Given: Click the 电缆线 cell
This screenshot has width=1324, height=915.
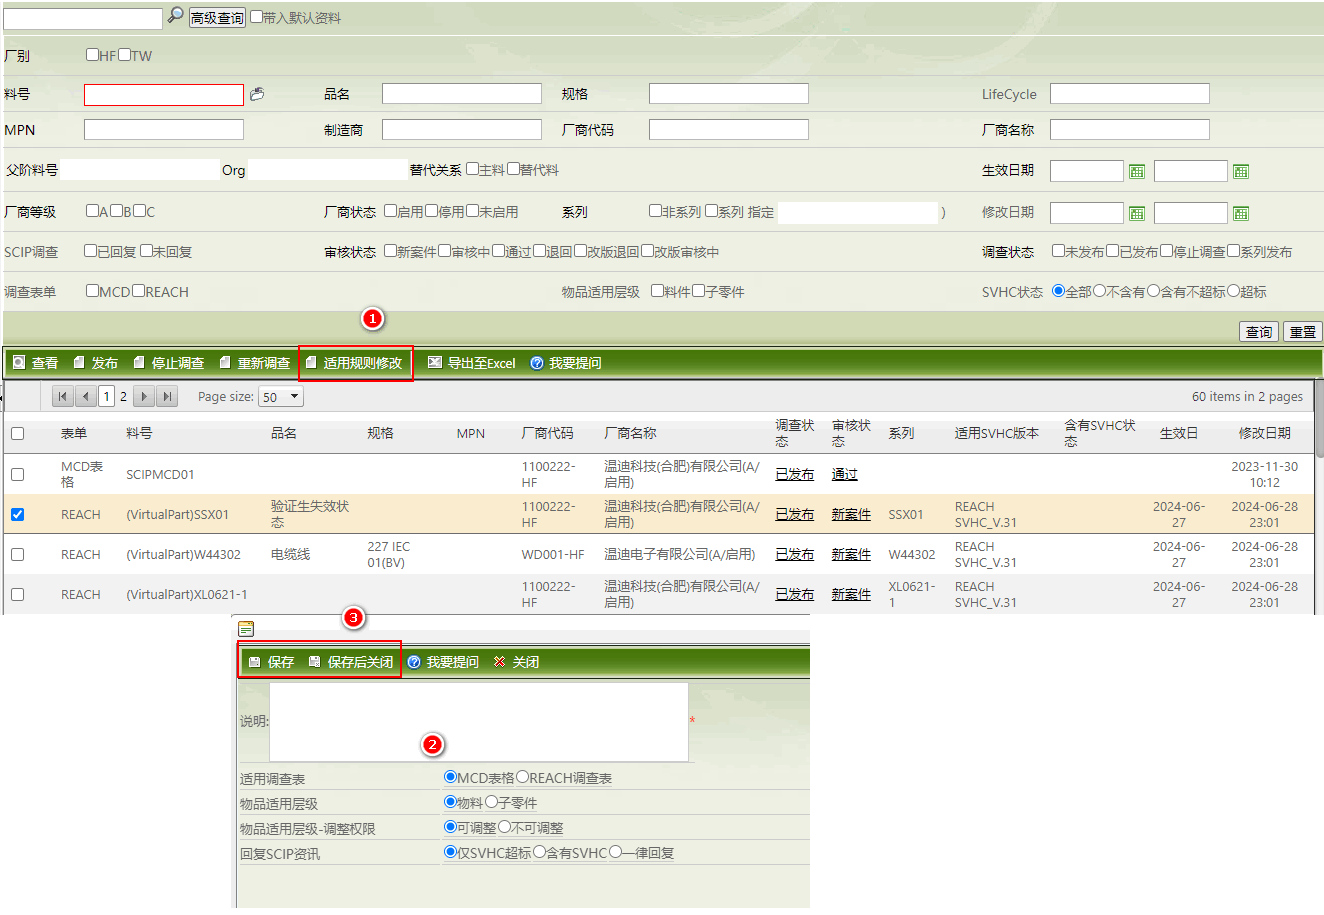Looking at the screenshot, I should (290, 554).
